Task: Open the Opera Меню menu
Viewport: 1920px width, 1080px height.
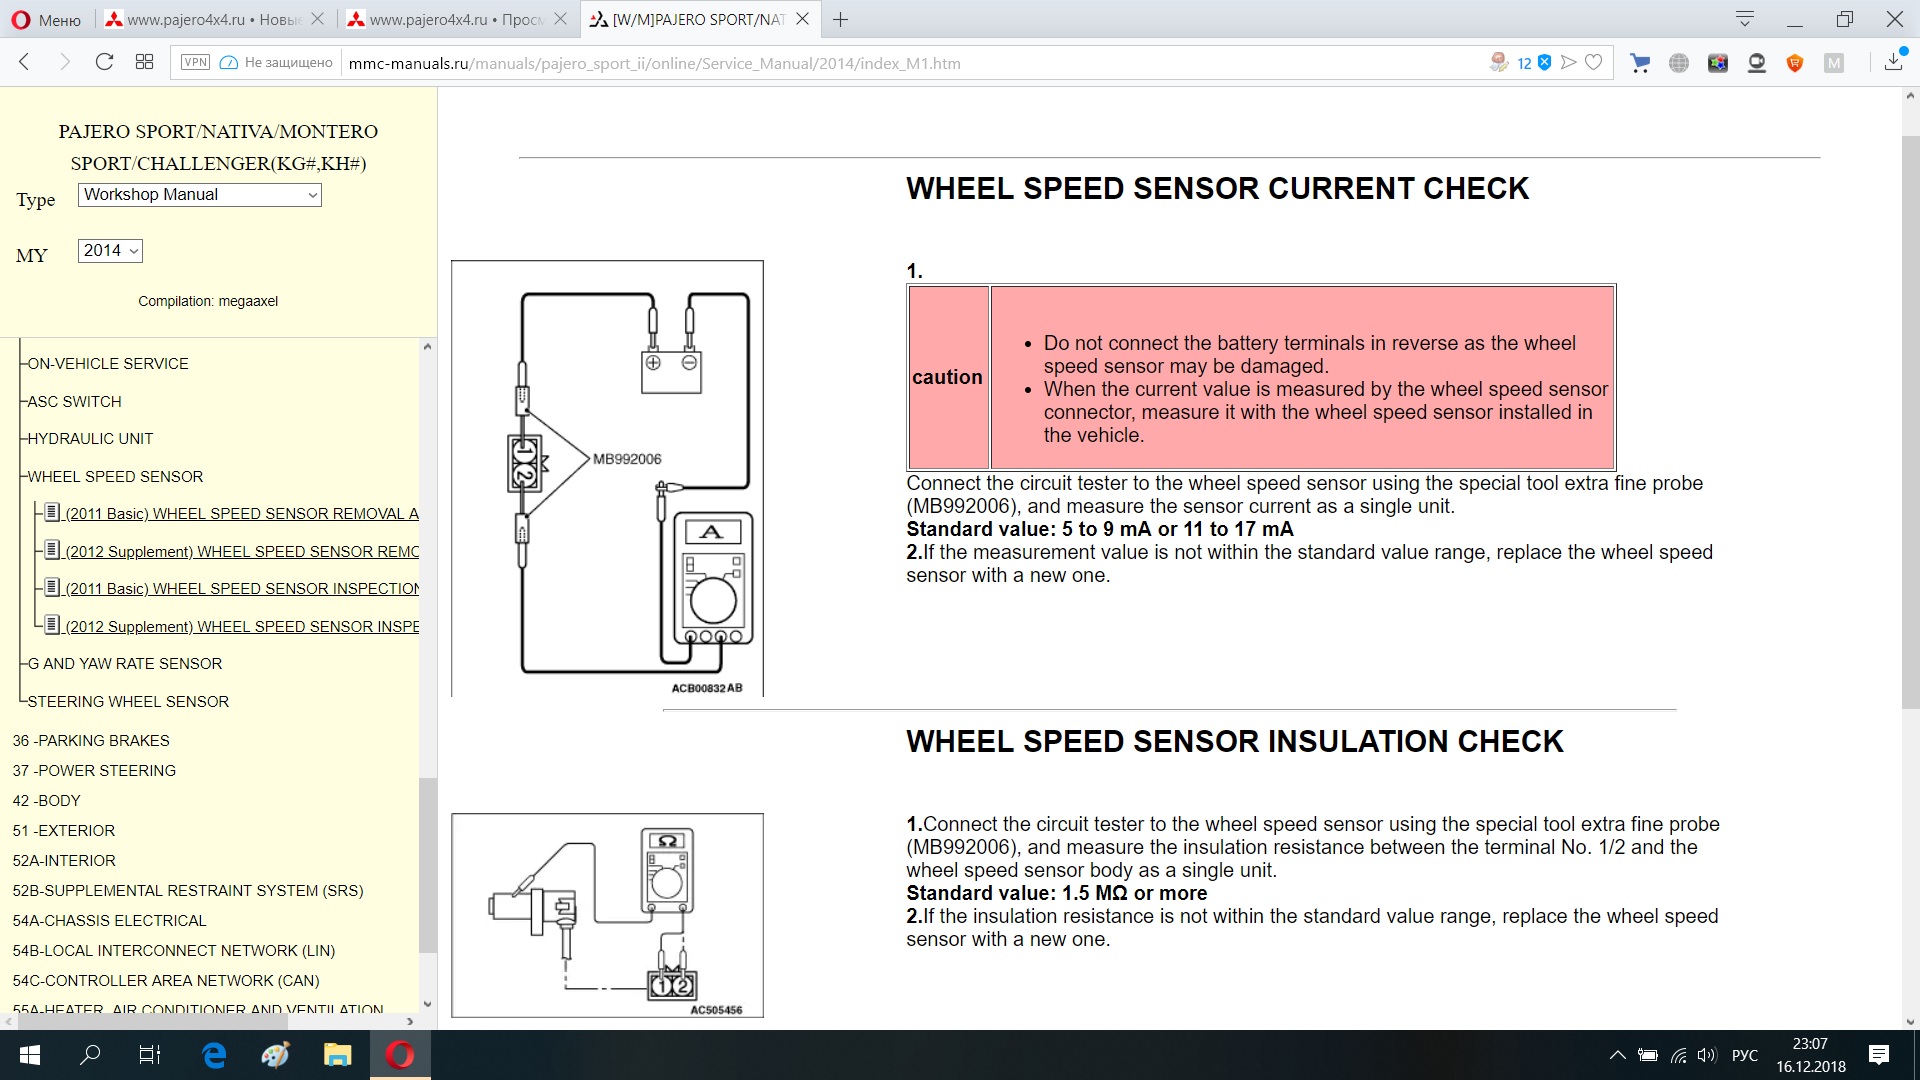Action: click(x=46, y=19)
